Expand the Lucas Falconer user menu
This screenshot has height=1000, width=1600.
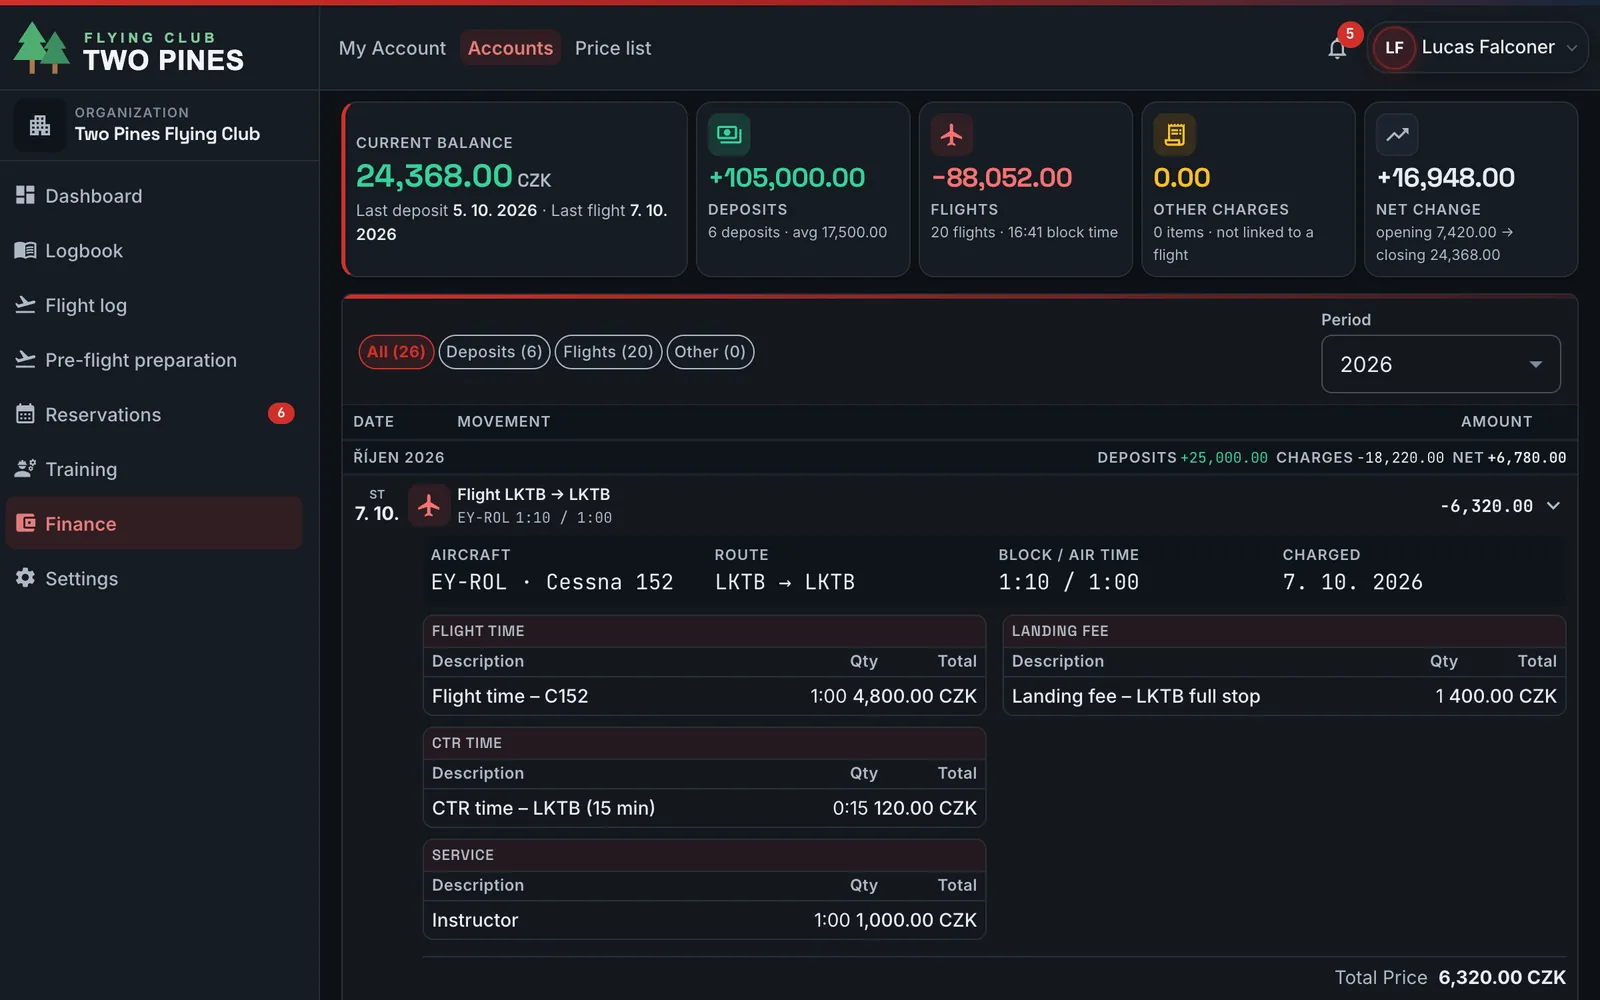point(1477,48)
